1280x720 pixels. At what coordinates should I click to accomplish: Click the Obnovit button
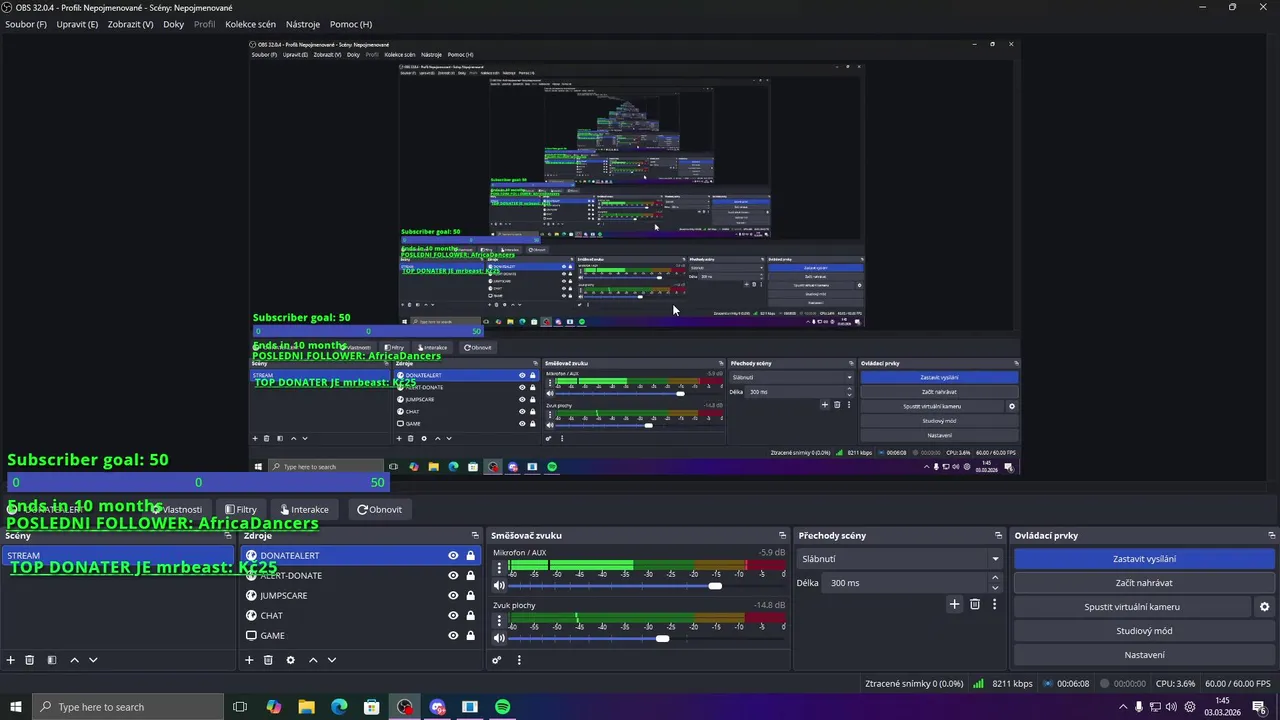[380, 510]
